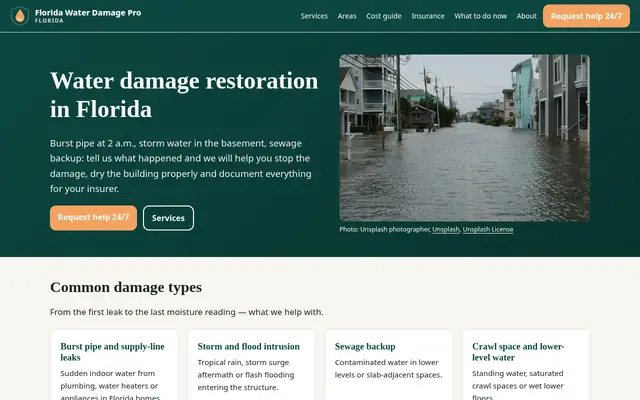Image resolution: width=640 pixels, height=400 pixels.
Task: Open the Unsplash link in photo credit
Action: (446, 229)
